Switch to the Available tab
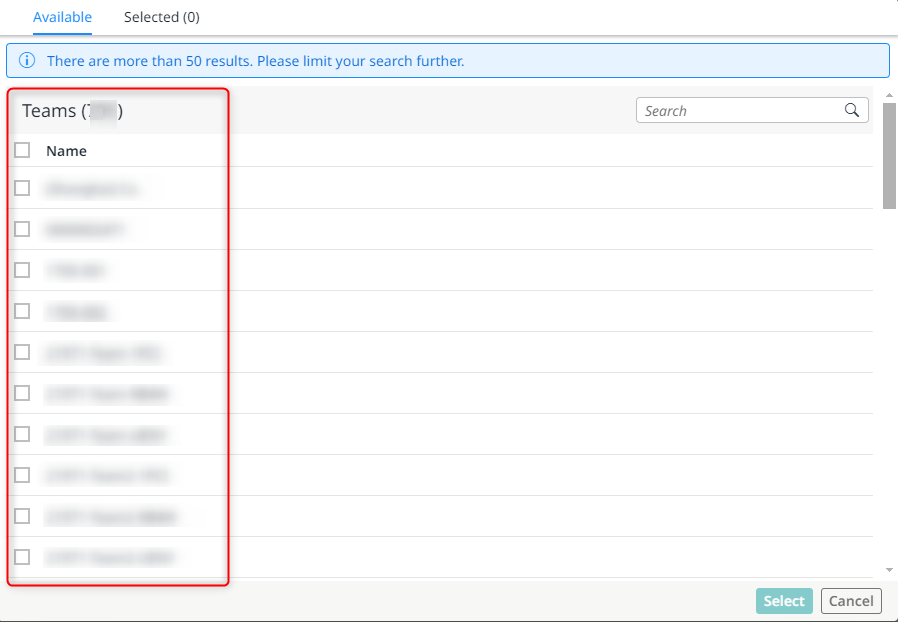898x622 pixels. (x=62, y=17)
